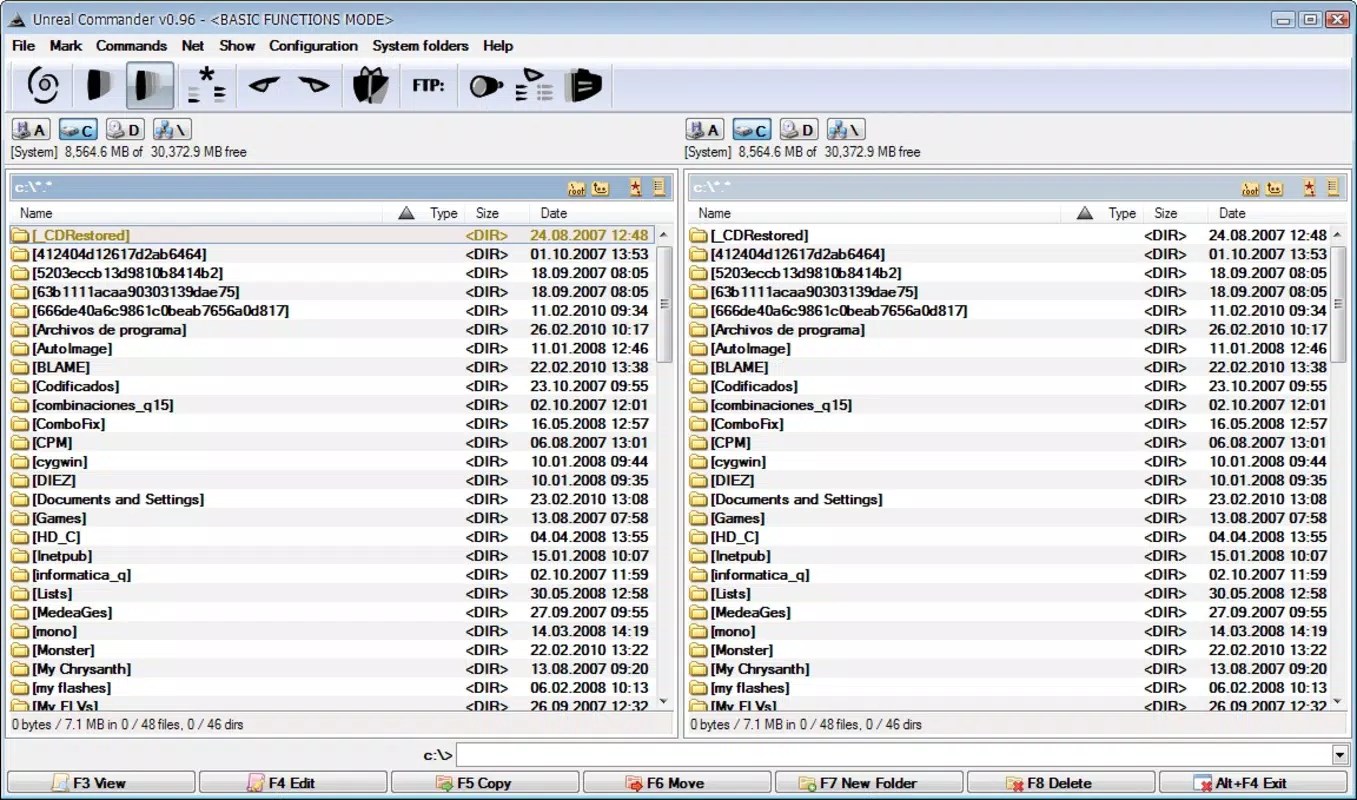Sort the left panel by Type column

(x=443, y=213)
